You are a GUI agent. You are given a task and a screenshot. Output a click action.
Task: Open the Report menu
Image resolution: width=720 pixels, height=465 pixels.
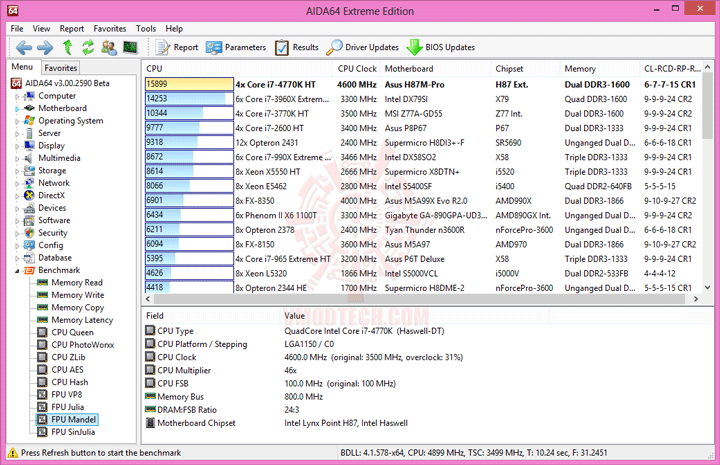72,28
